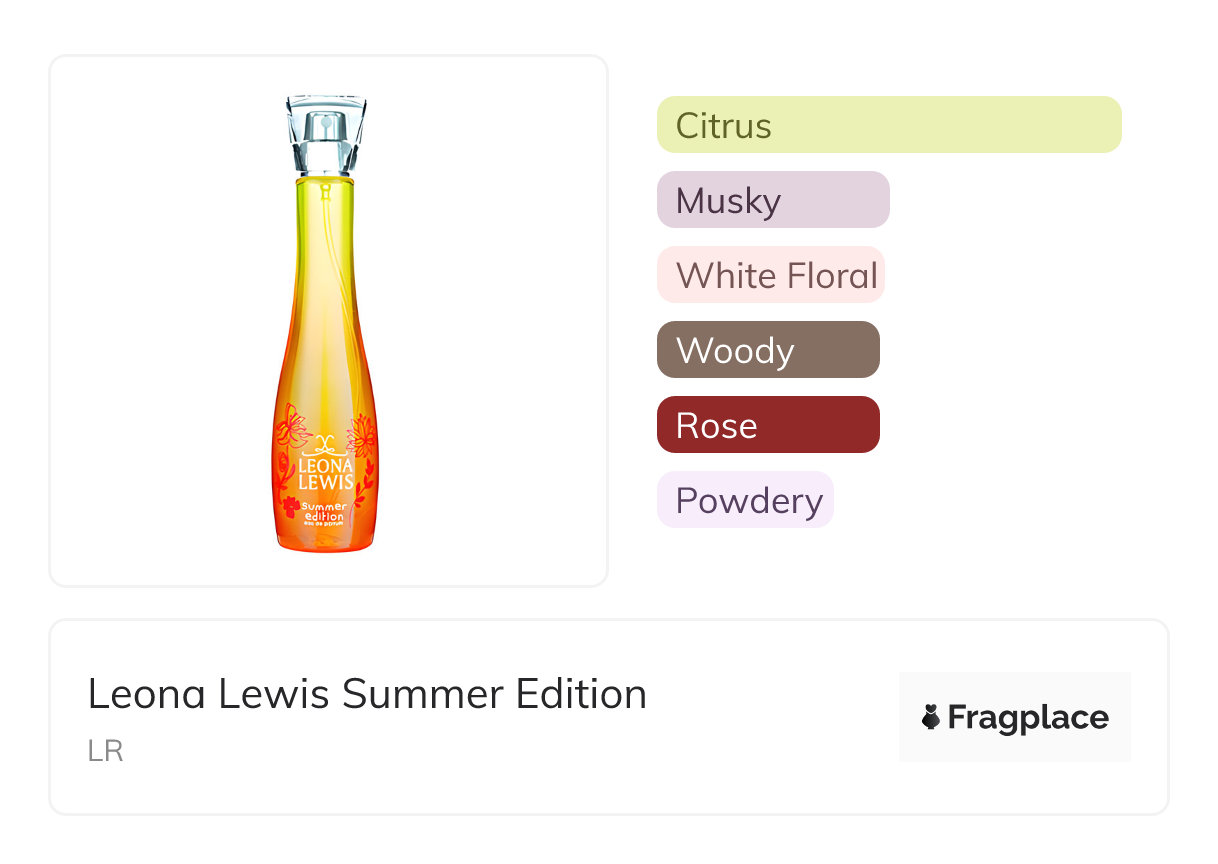This screenshot has height=864, width=1218.
Task: Click the outlined flower on the bottle's left
Action: (291, 427)
